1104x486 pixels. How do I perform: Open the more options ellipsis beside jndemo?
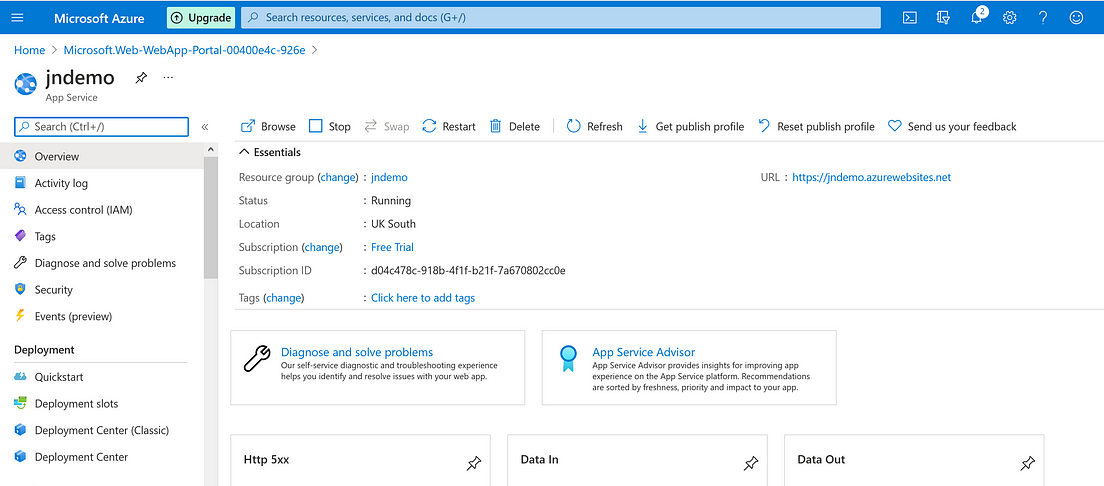[x=168, y=77]
